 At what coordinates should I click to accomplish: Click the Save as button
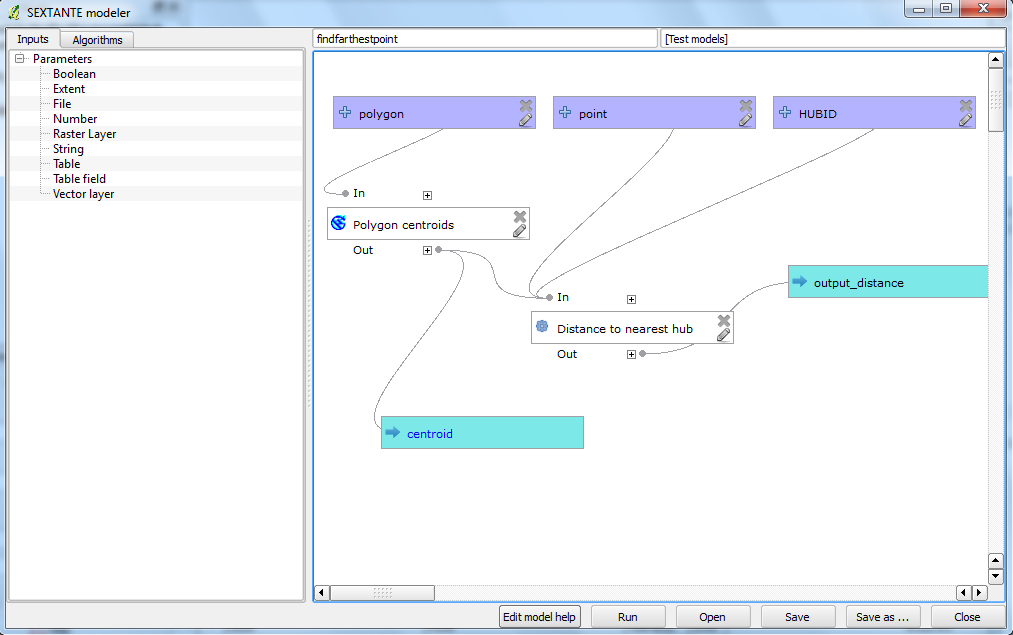click(x=882, y=616)
